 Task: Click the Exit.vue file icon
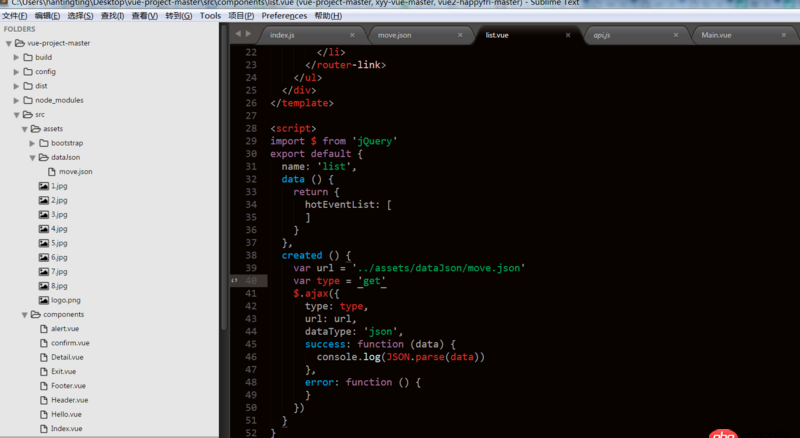44,372
